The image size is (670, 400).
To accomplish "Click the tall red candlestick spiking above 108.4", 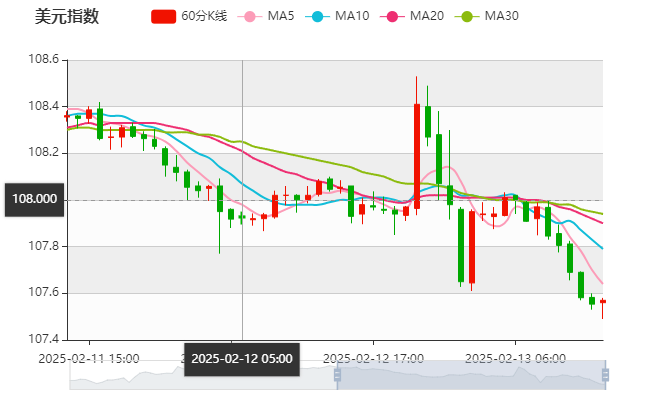I will [x=417, y=156].
